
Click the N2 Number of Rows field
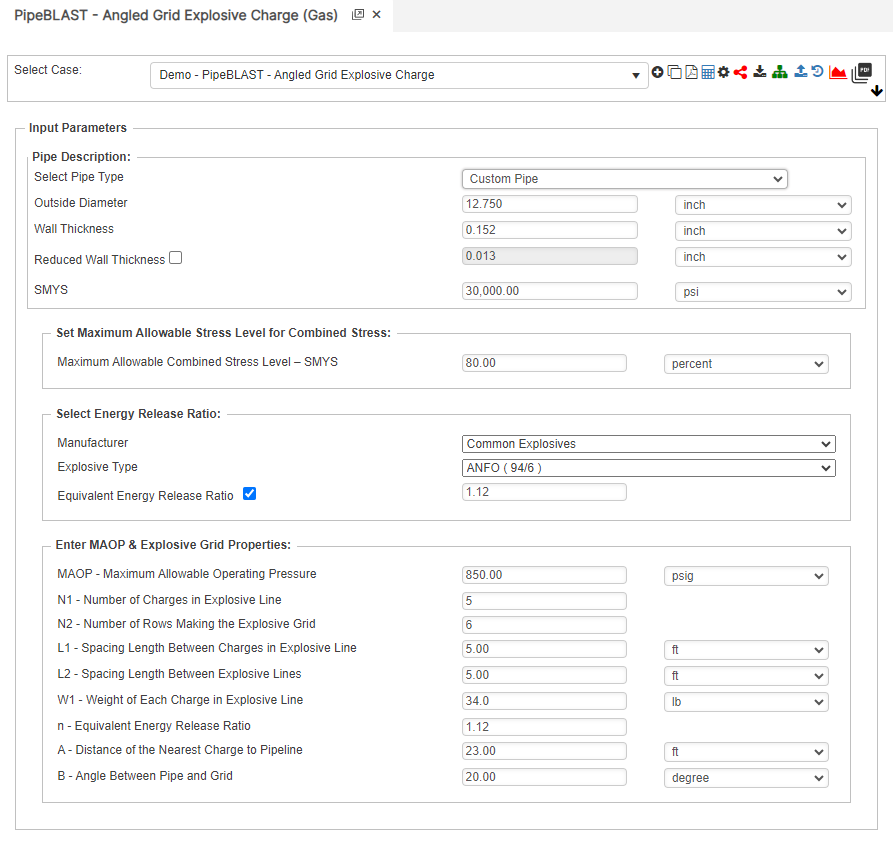(x=544, y=625)
